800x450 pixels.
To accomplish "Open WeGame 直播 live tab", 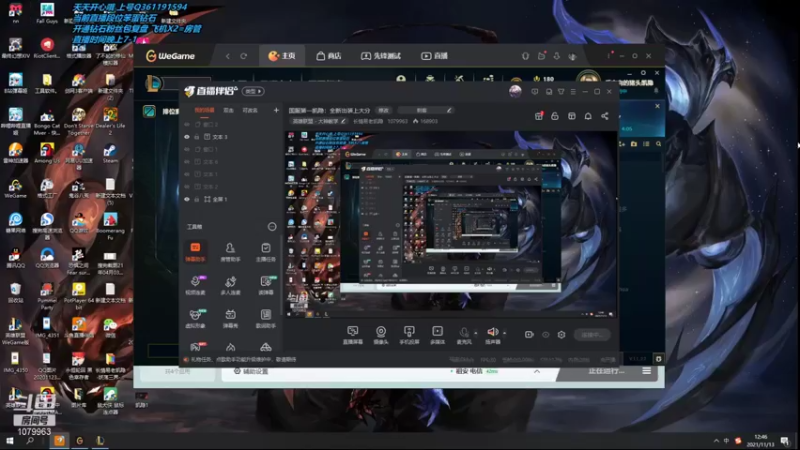I will [x=434, y=56].
